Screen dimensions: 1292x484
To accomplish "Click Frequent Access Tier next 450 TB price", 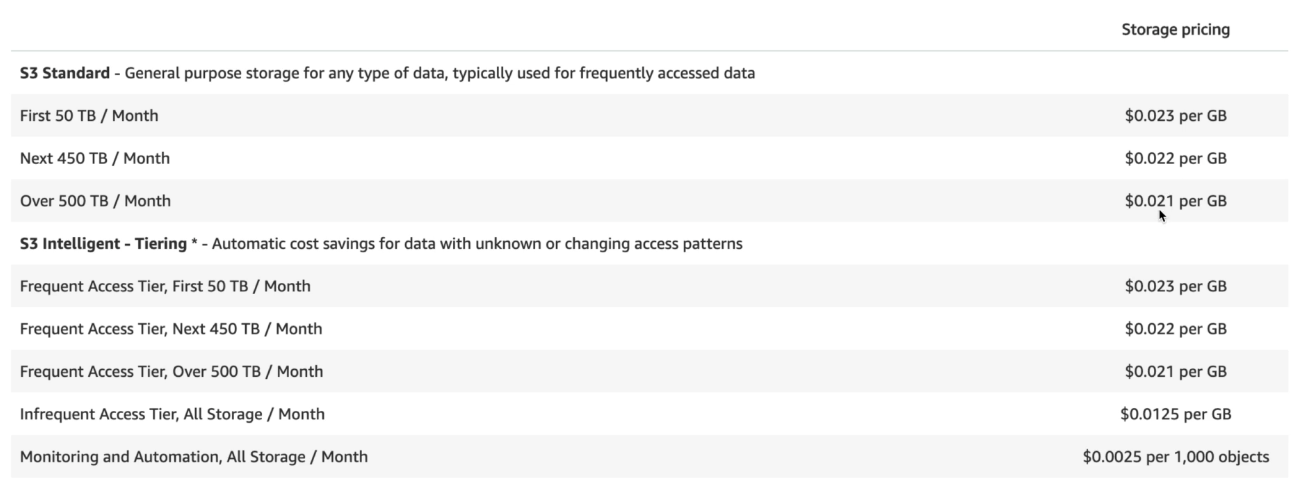I will (1175, 329).
